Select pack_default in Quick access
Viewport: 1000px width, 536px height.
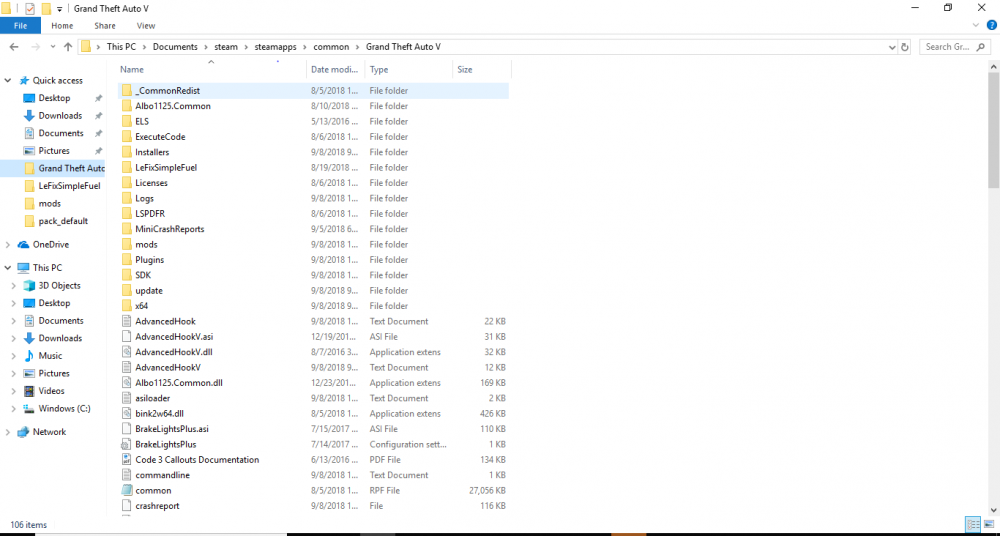(x=63, y=221)
